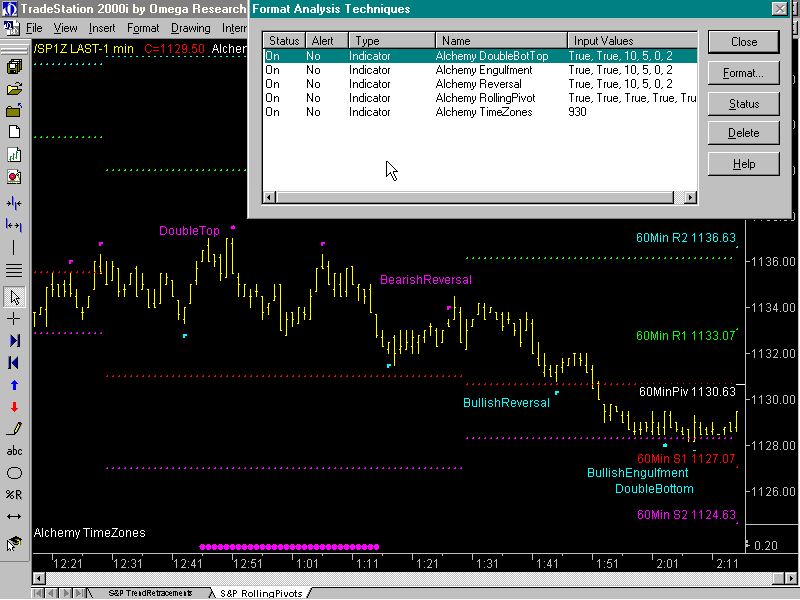Screen dimensions: 800x600
Task: Click the Status button
Action: point(744,104)
